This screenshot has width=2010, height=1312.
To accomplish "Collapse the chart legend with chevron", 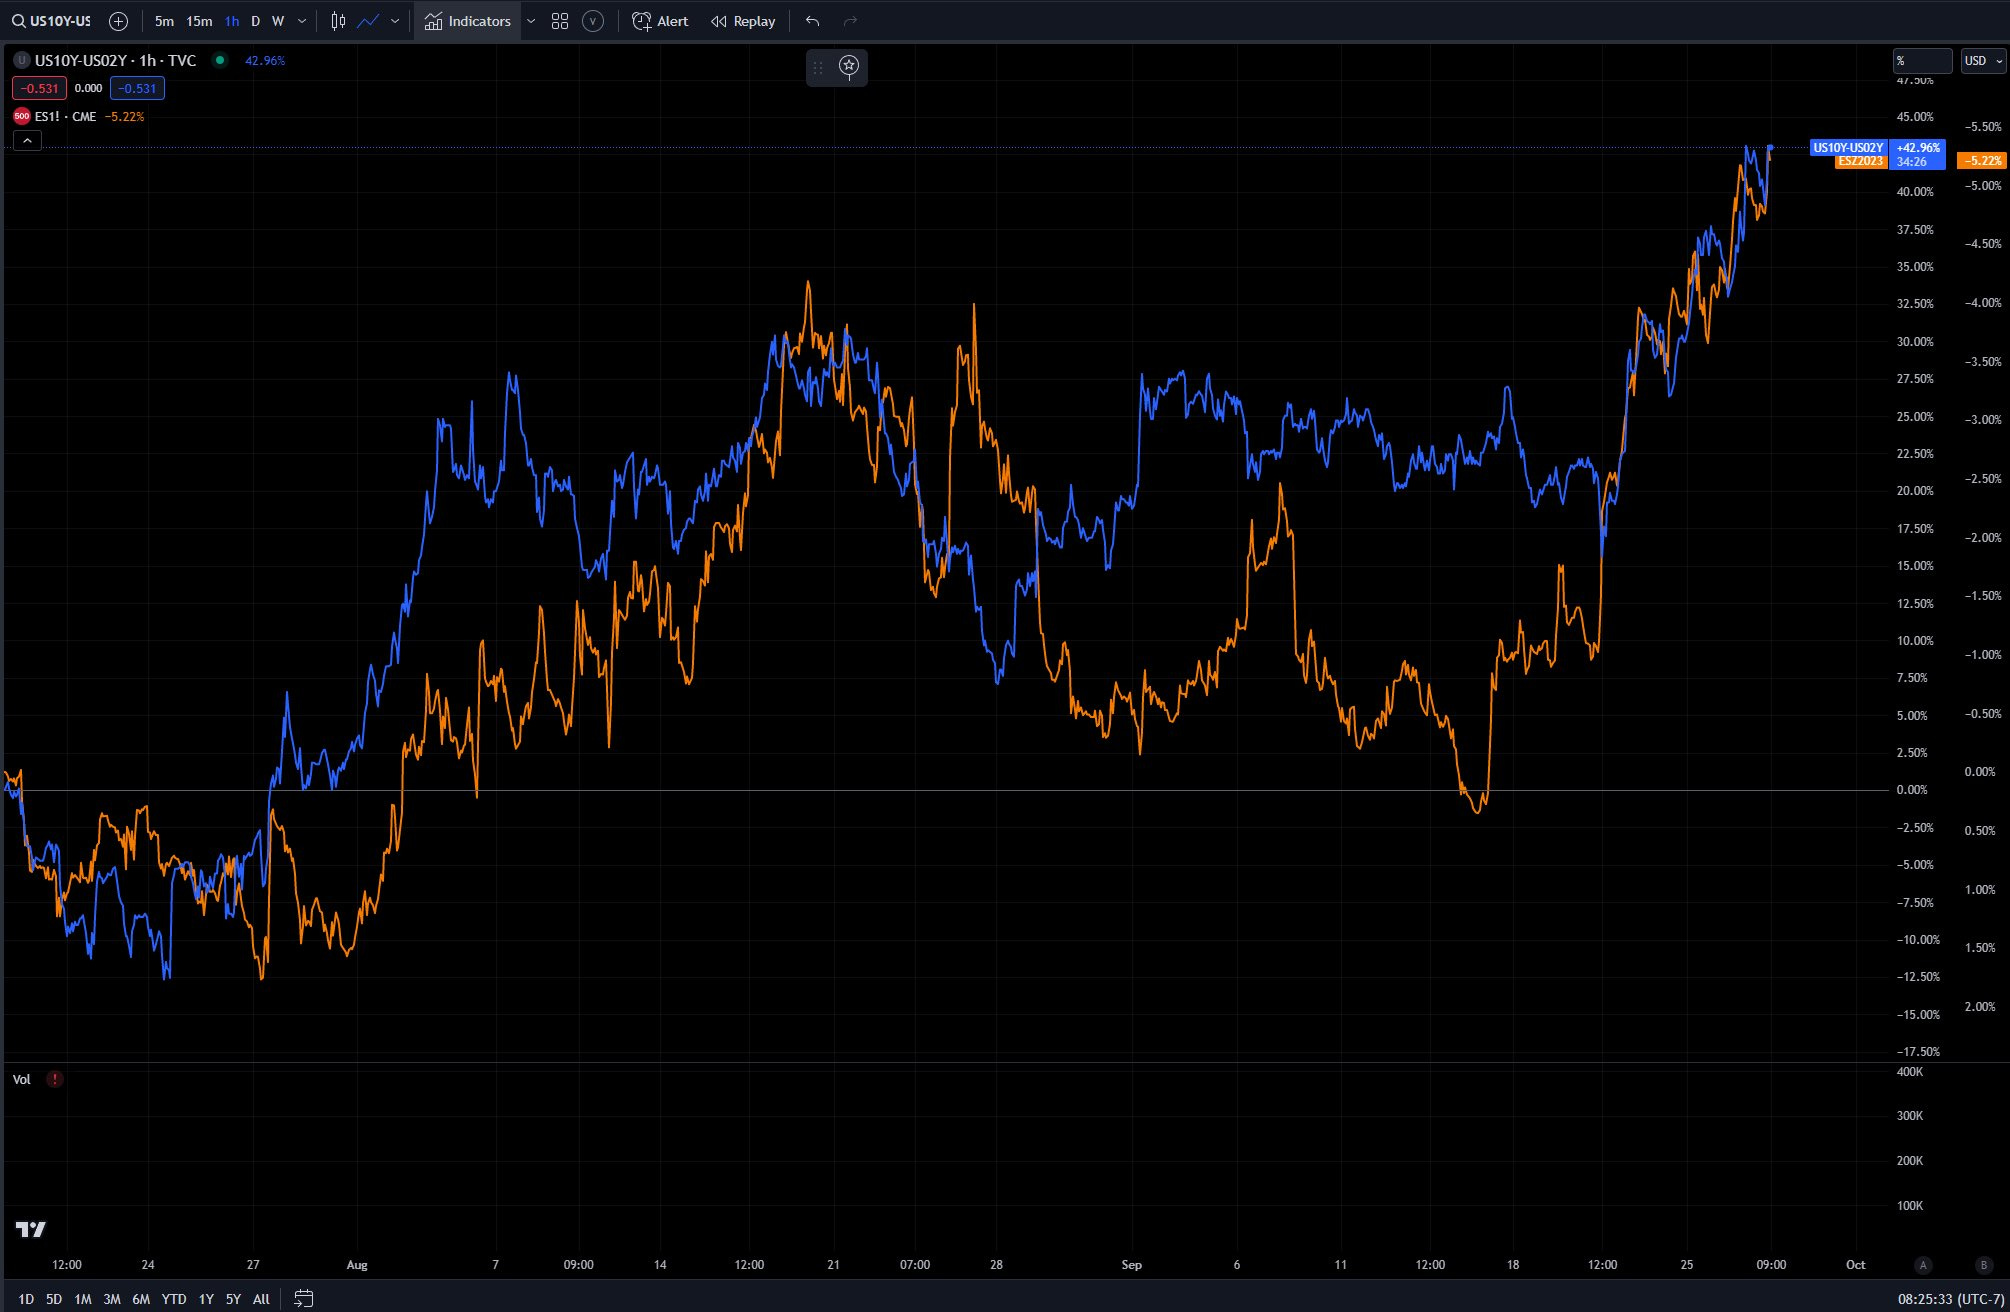I will pos(27,141).
